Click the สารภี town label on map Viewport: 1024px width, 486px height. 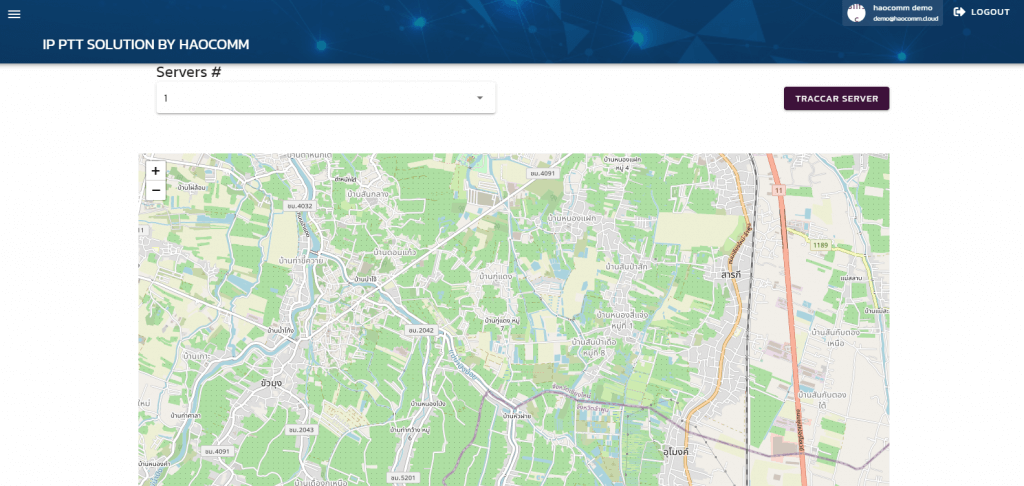[x=730, y=276]
